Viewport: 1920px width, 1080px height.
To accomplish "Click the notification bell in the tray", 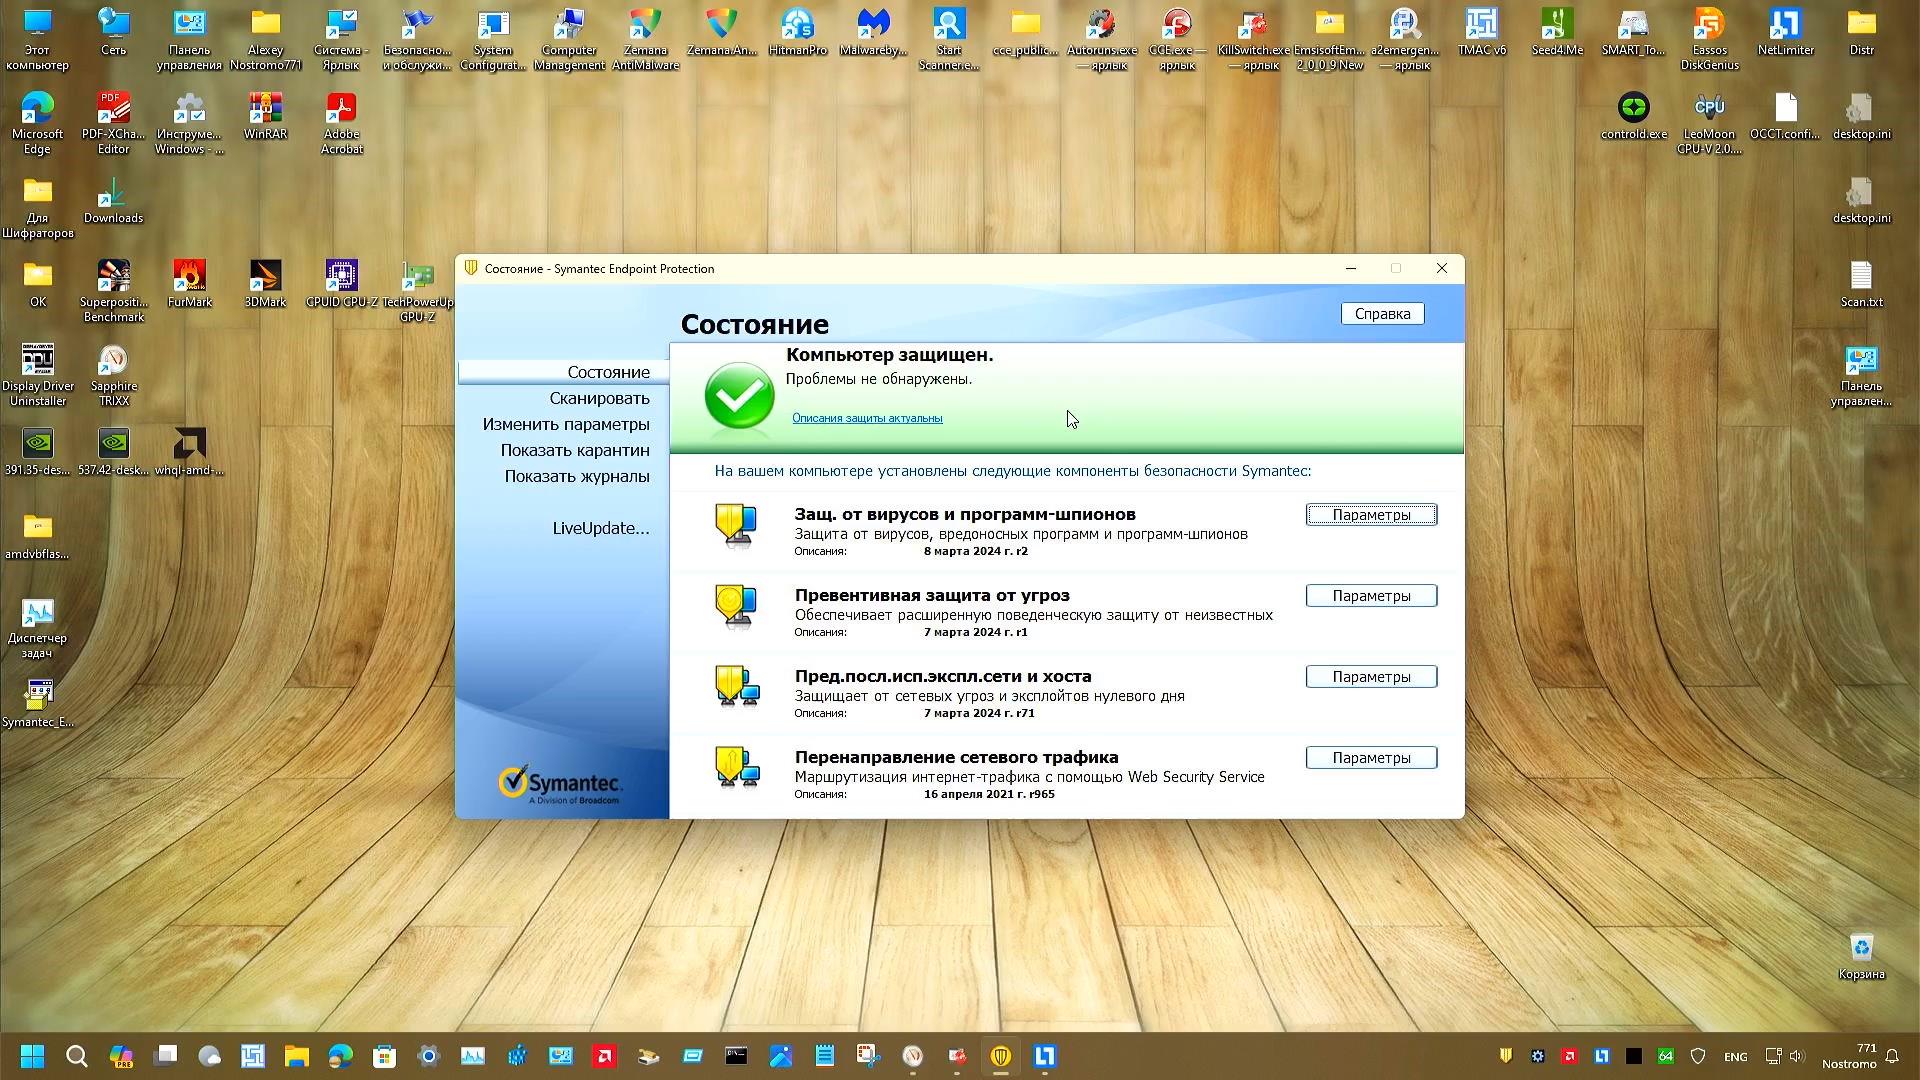I will point(1890,1056).
